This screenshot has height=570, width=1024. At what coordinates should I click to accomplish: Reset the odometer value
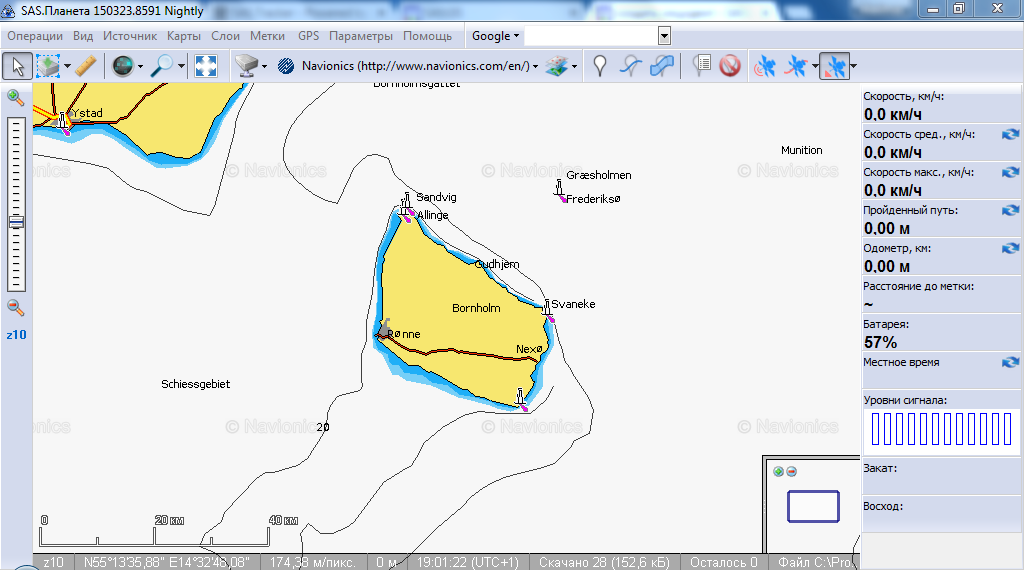pyautogui.click(x=1010, y=248)
